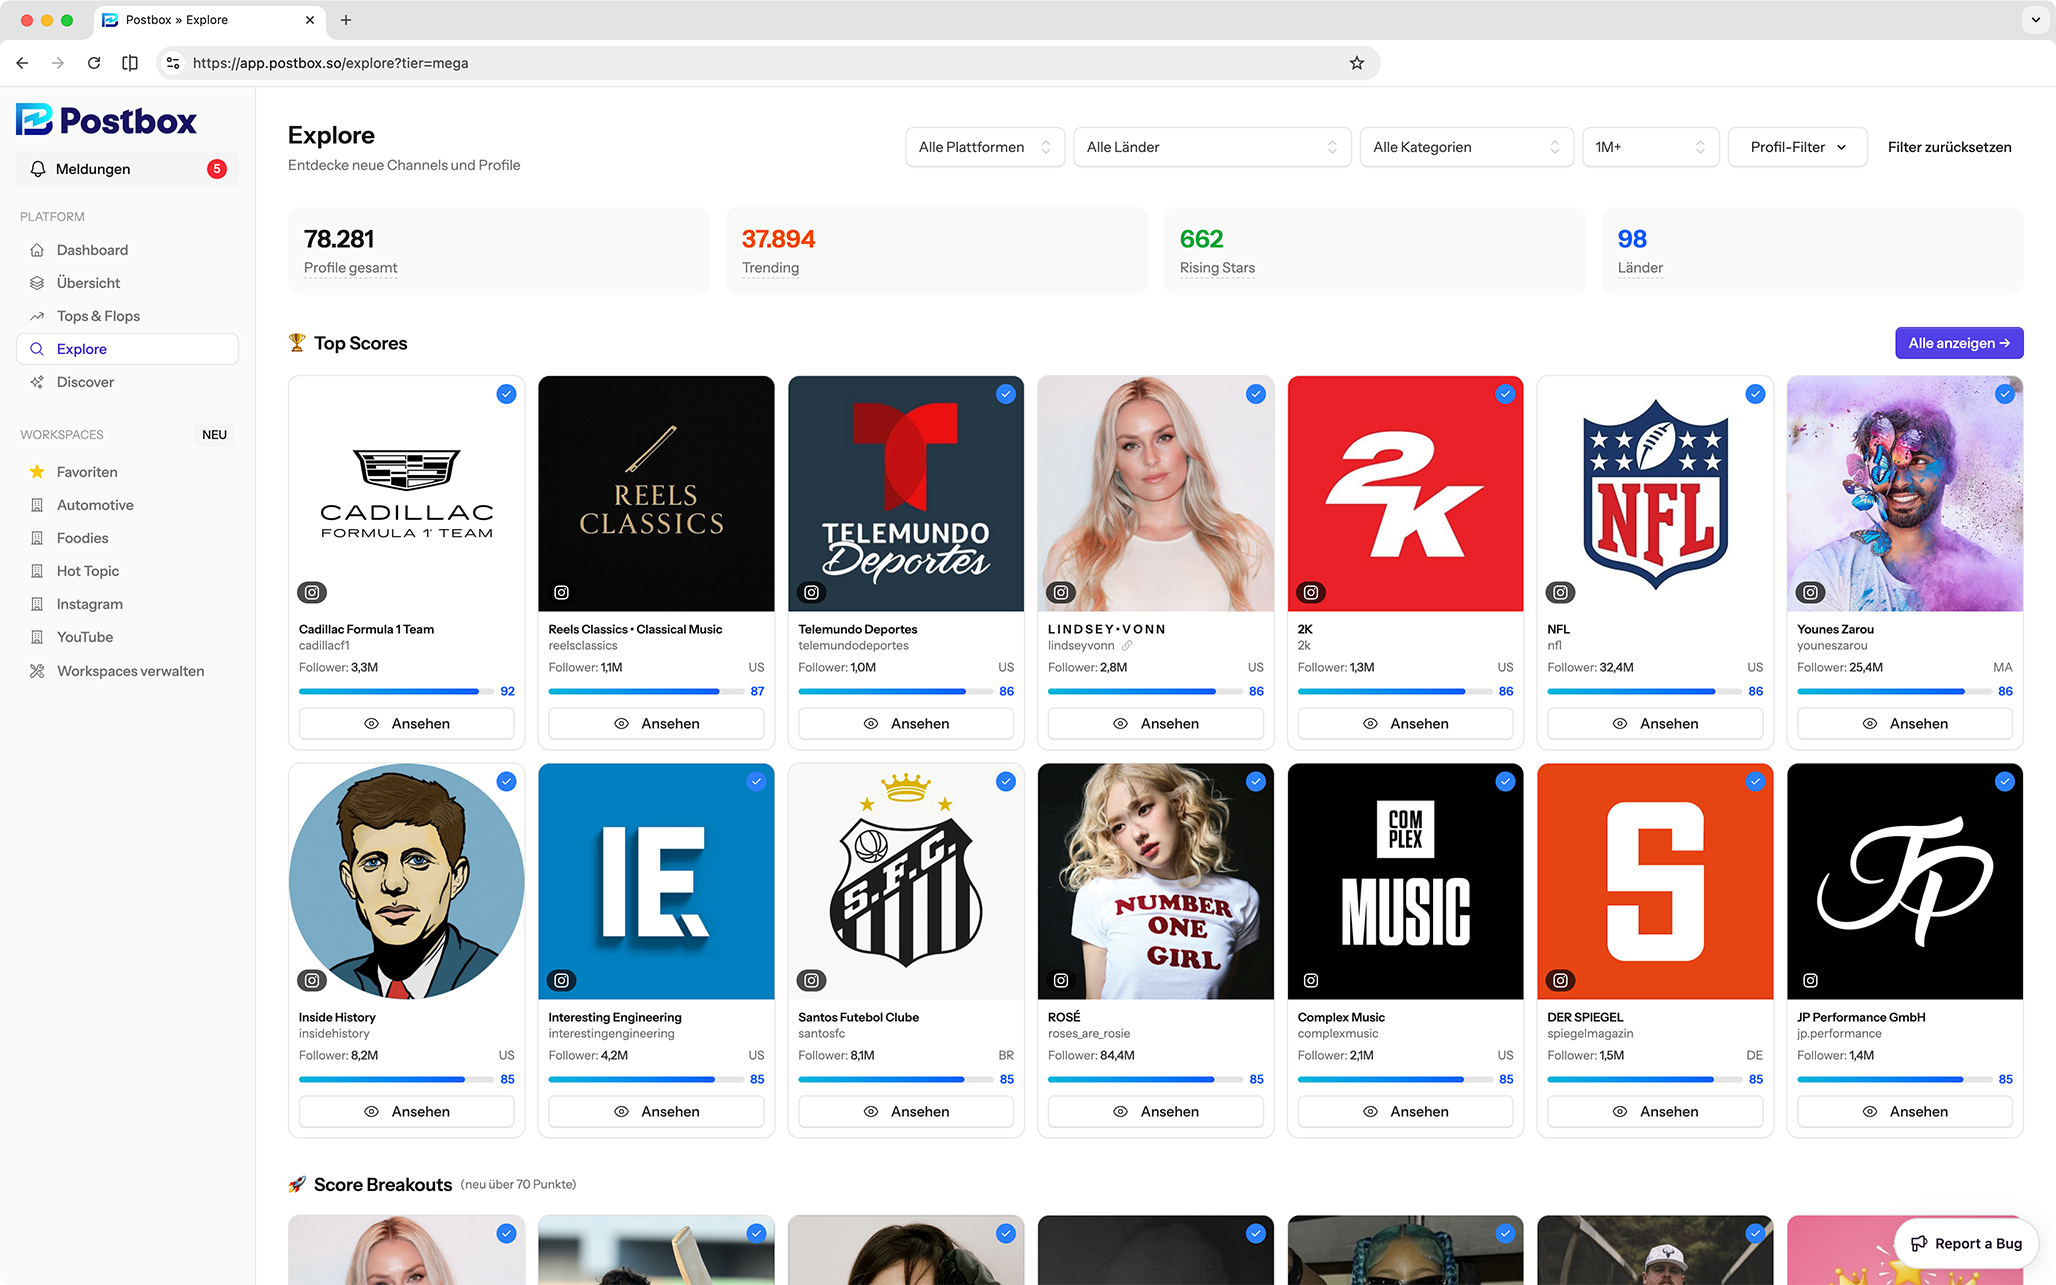Reload the page in browser
This screenshot has height=1285, width=2056.
94,63
